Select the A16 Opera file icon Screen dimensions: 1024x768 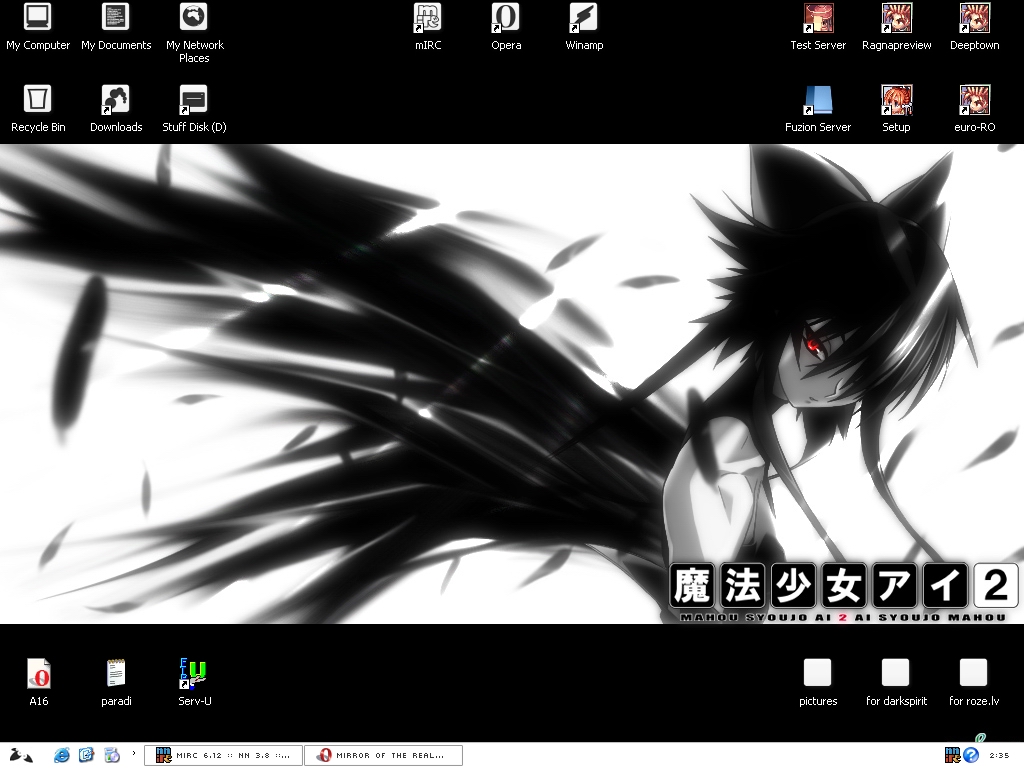[39, 673]
